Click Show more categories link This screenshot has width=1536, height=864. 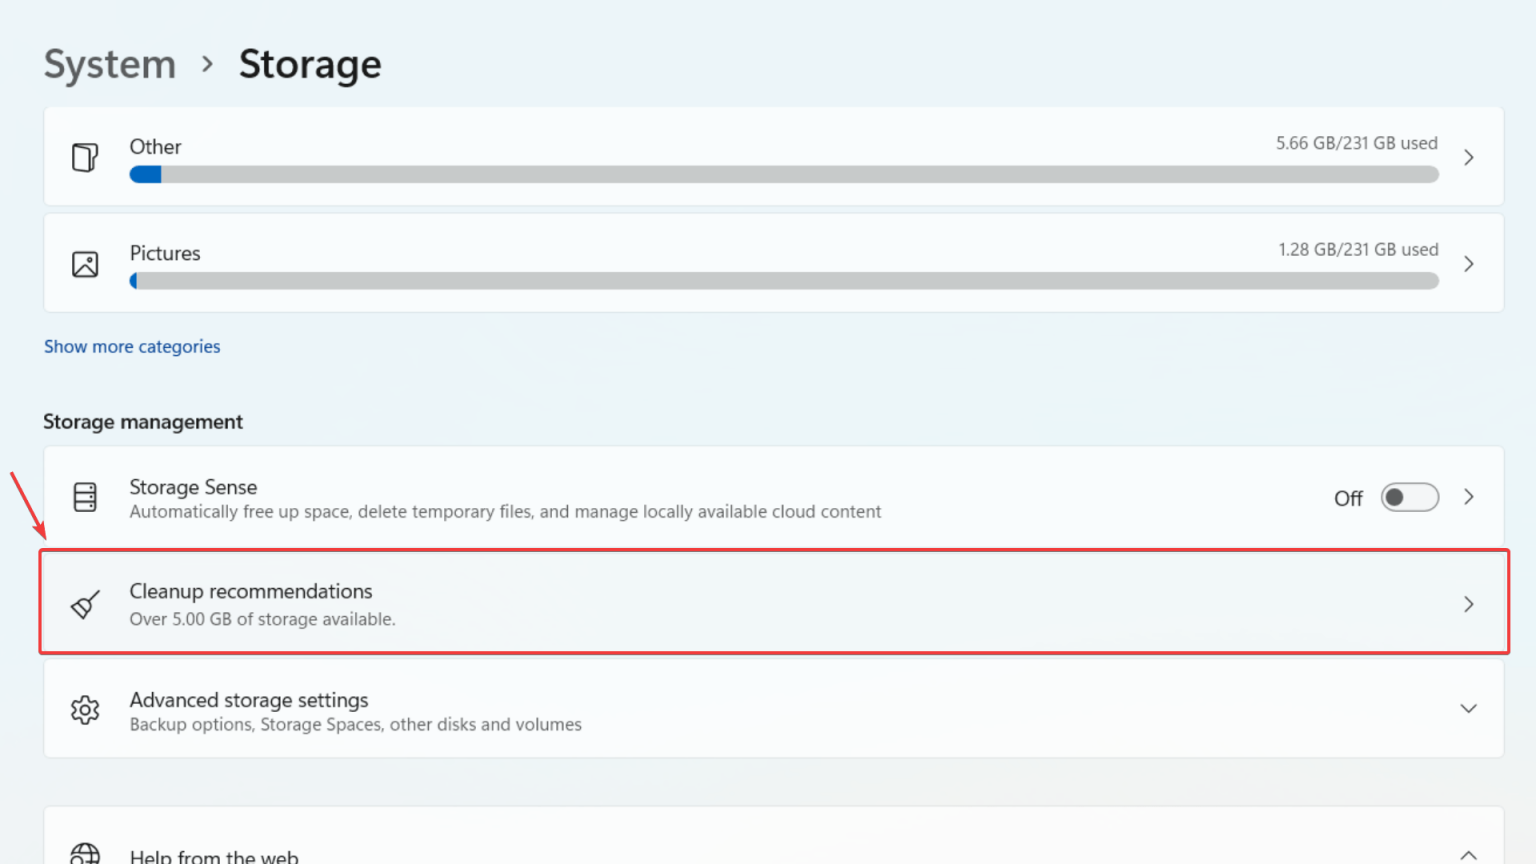(x=132, y=347)
